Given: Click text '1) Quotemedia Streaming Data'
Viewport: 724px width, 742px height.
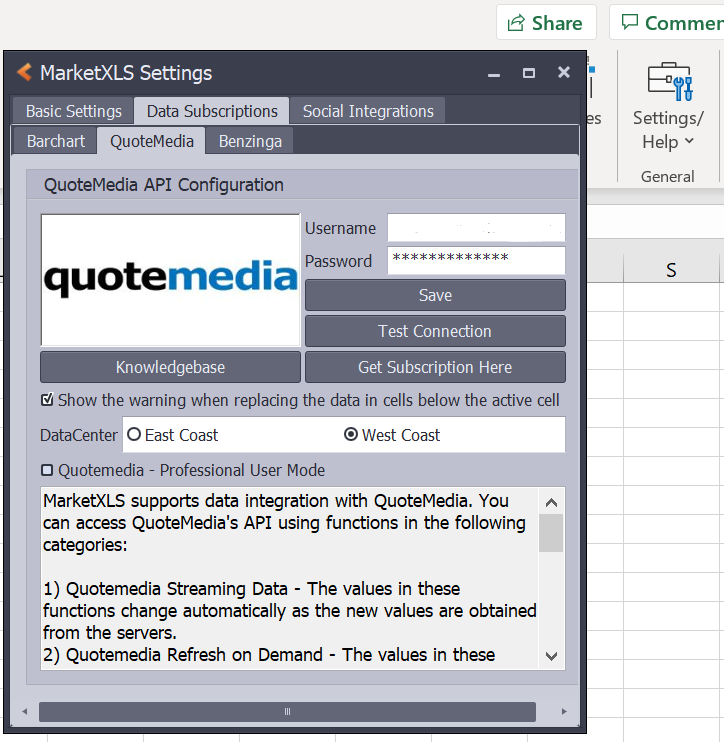Looking at the screenshot, I should [166, 589].
